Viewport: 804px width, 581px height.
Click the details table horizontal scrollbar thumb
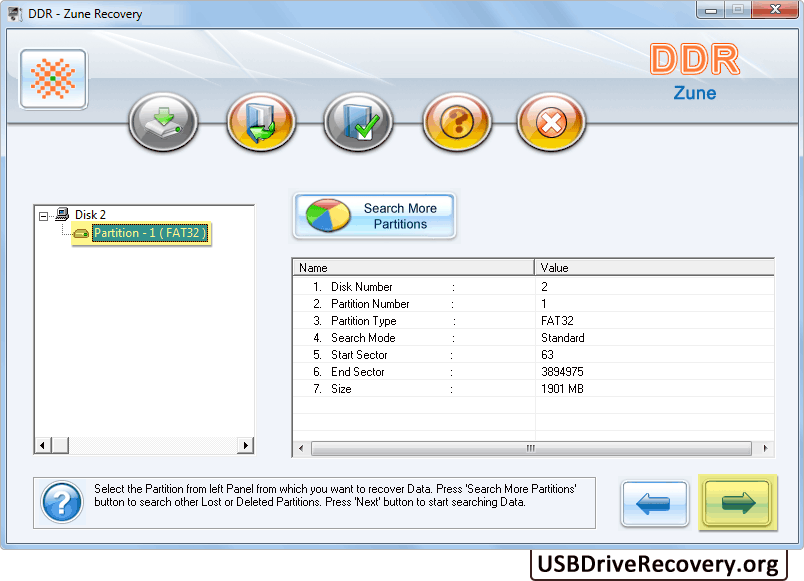click(x=531, y=449)
